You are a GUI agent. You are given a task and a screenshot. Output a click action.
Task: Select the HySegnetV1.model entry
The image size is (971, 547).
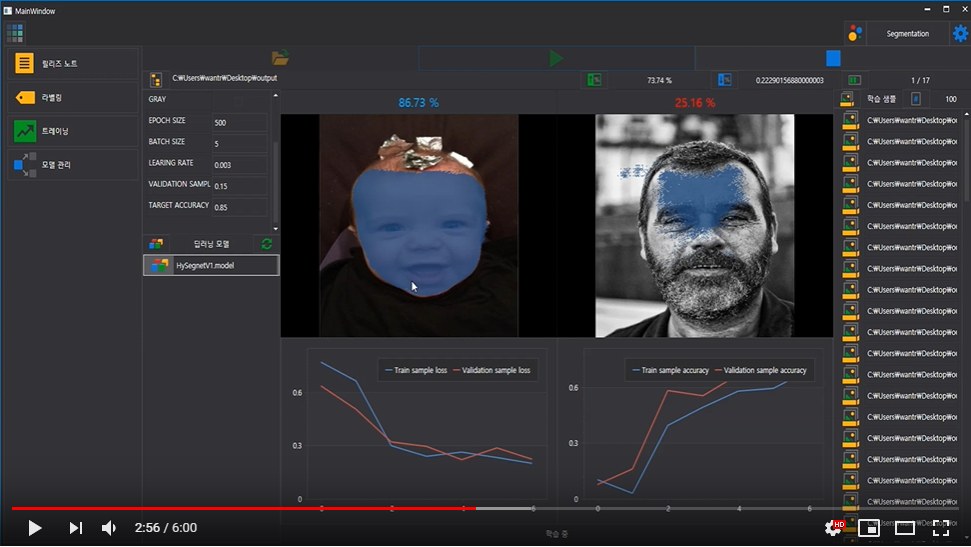tap(211, 265)
